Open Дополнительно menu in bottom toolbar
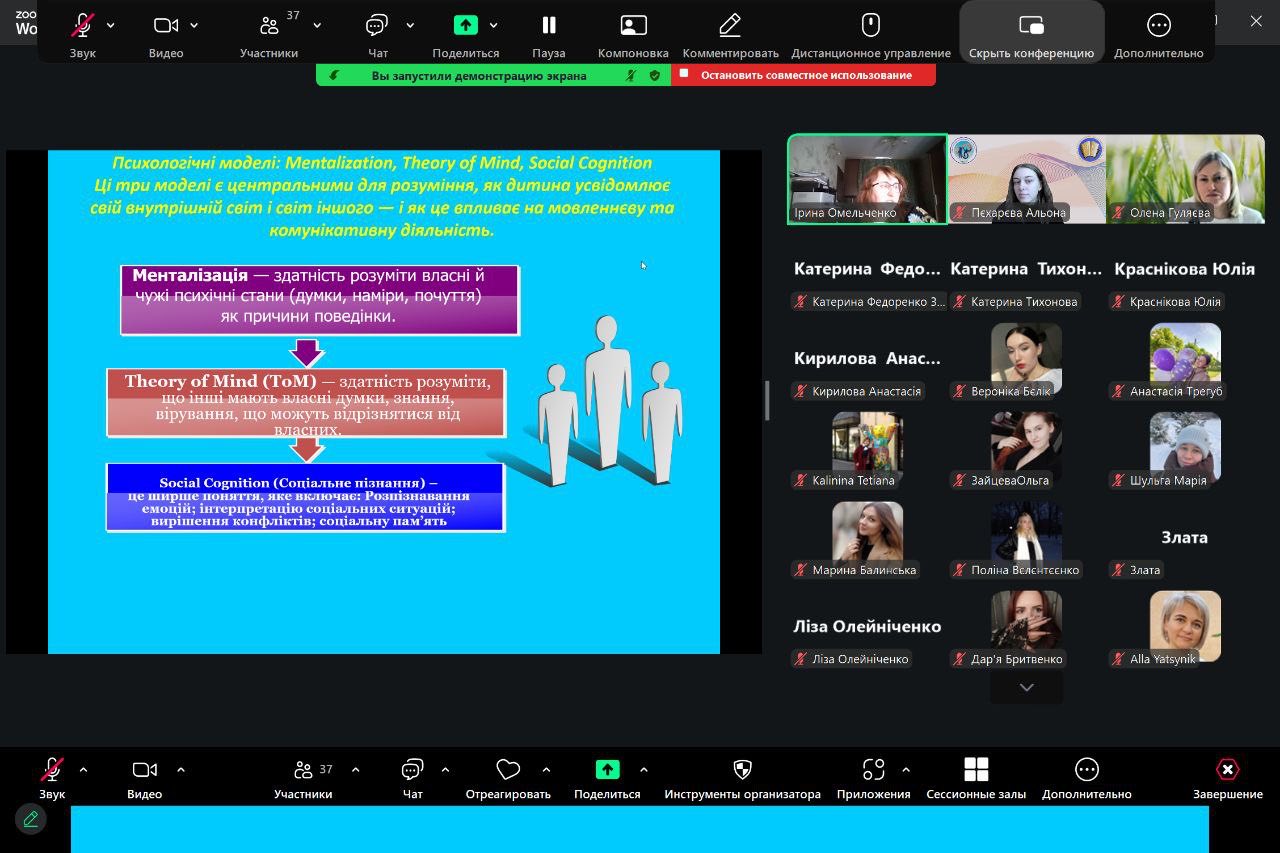The width and height of the screenshot is (1280, 853). coord(1086,769)
